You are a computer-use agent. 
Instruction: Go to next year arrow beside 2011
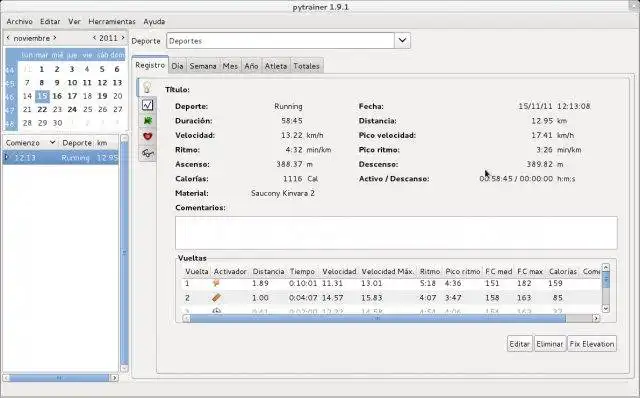click(123, 38)
